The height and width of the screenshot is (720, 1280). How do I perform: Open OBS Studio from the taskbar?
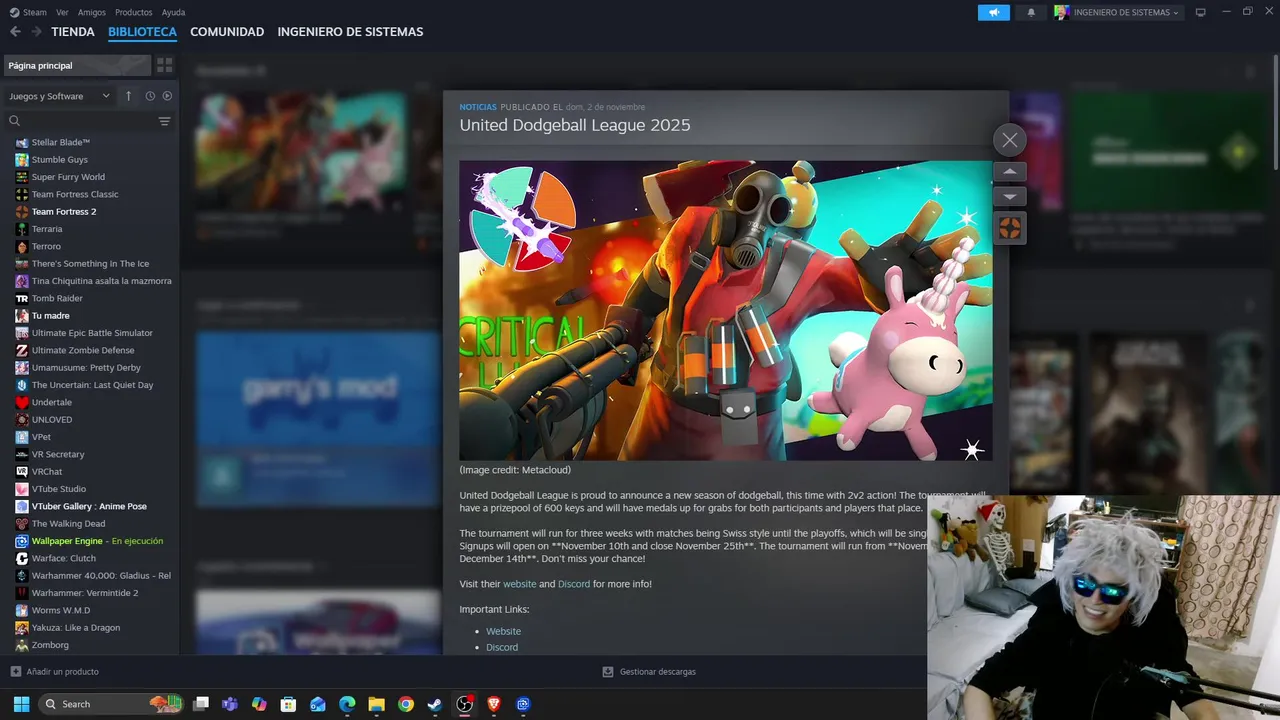(464, 704)
